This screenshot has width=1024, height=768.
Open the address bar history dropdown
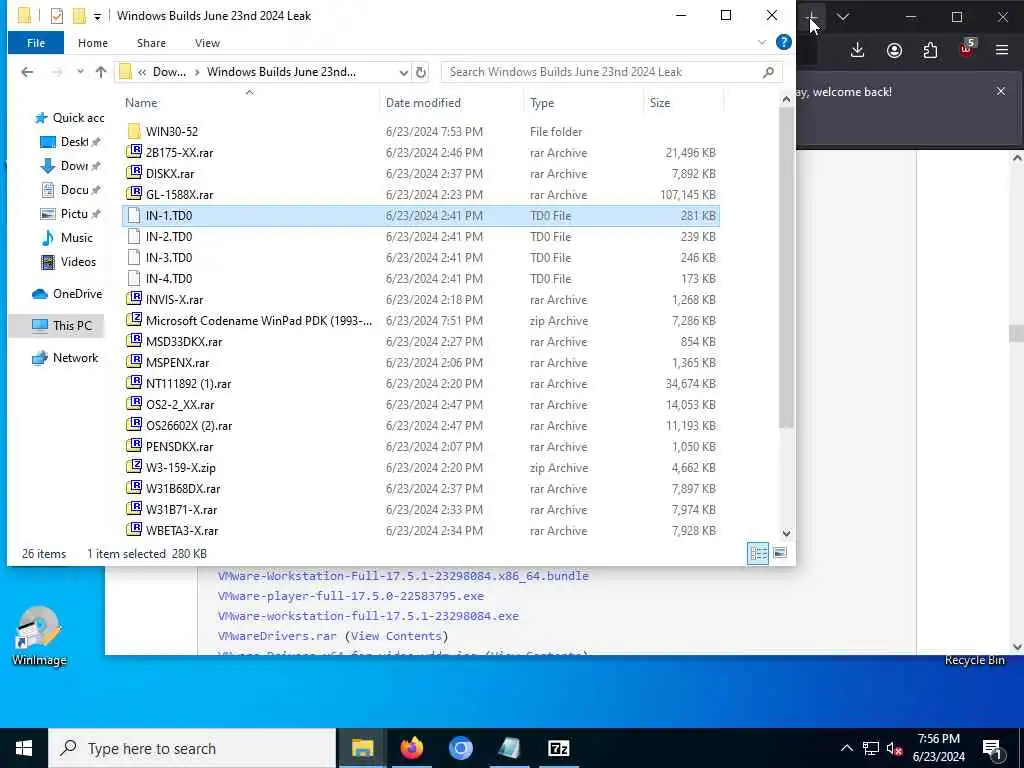pyautogui.click(x=404, y=72)
